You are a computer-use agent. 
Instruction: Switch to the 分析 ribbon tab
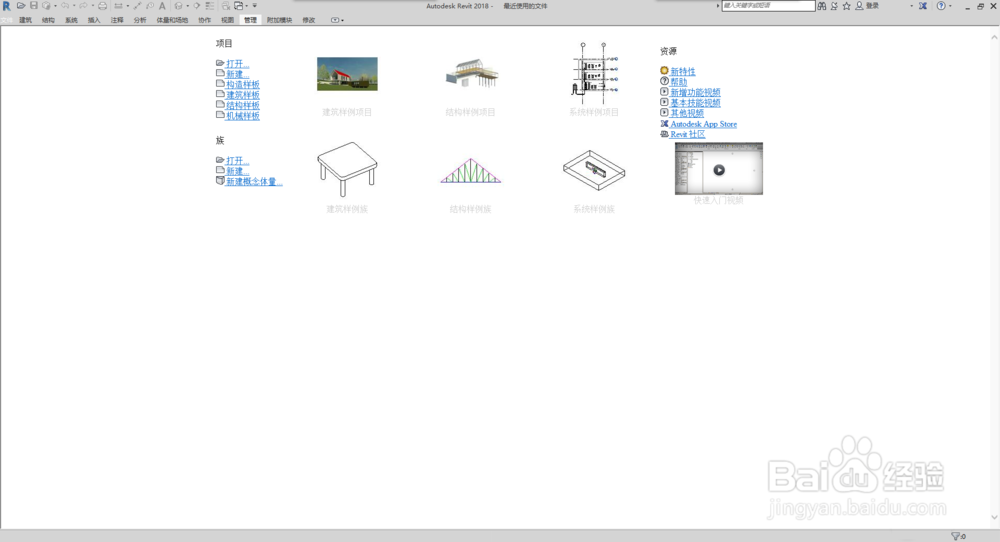[x=140, y=20]
